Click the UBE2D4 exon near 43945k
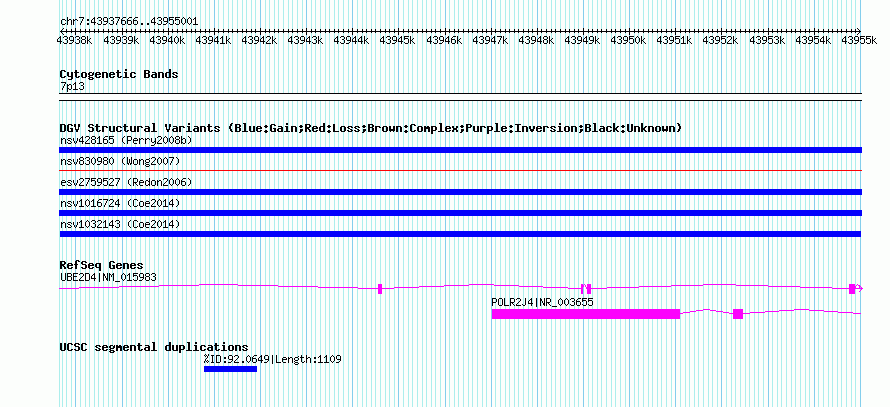The image size is (890, 407). (x=380, y=289)
